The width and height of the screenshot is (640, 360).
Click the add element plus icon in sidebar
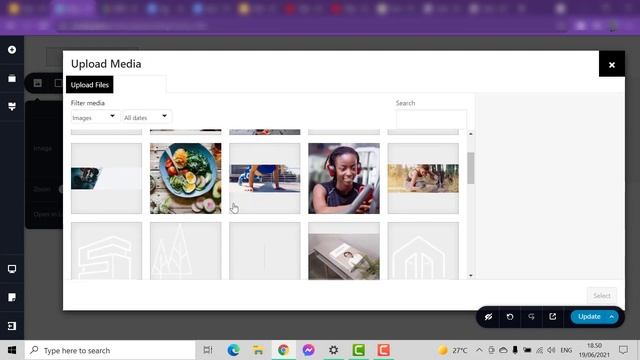(x=12, y=50)
